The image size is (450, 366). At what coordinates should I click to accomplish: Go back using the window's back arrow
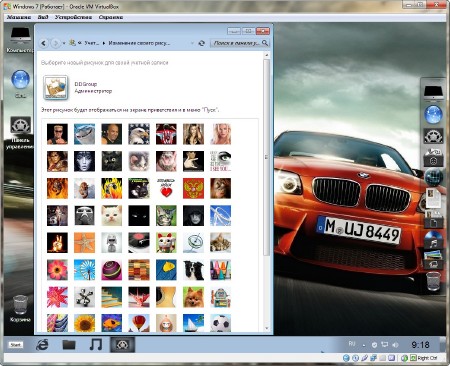click(x=44, y=43)
